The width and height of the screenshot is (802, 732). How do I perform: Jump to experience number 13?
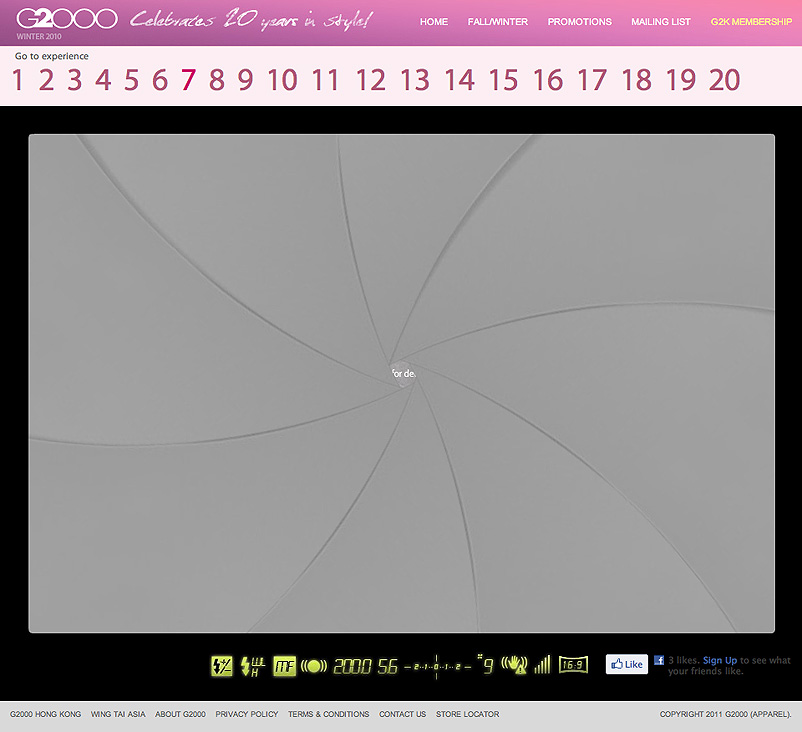coord(414,81)
